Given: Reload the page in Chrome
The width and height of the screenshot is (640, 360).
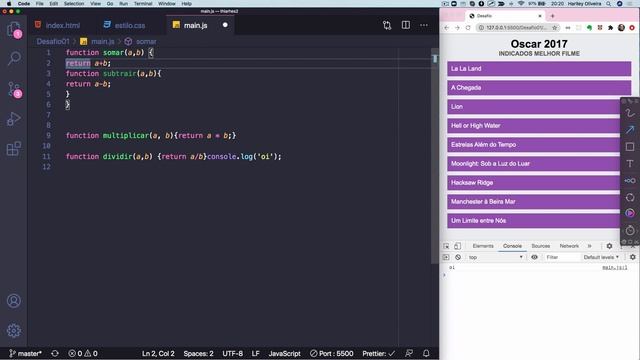Looking at the screenshot, I should pos(468,28).
